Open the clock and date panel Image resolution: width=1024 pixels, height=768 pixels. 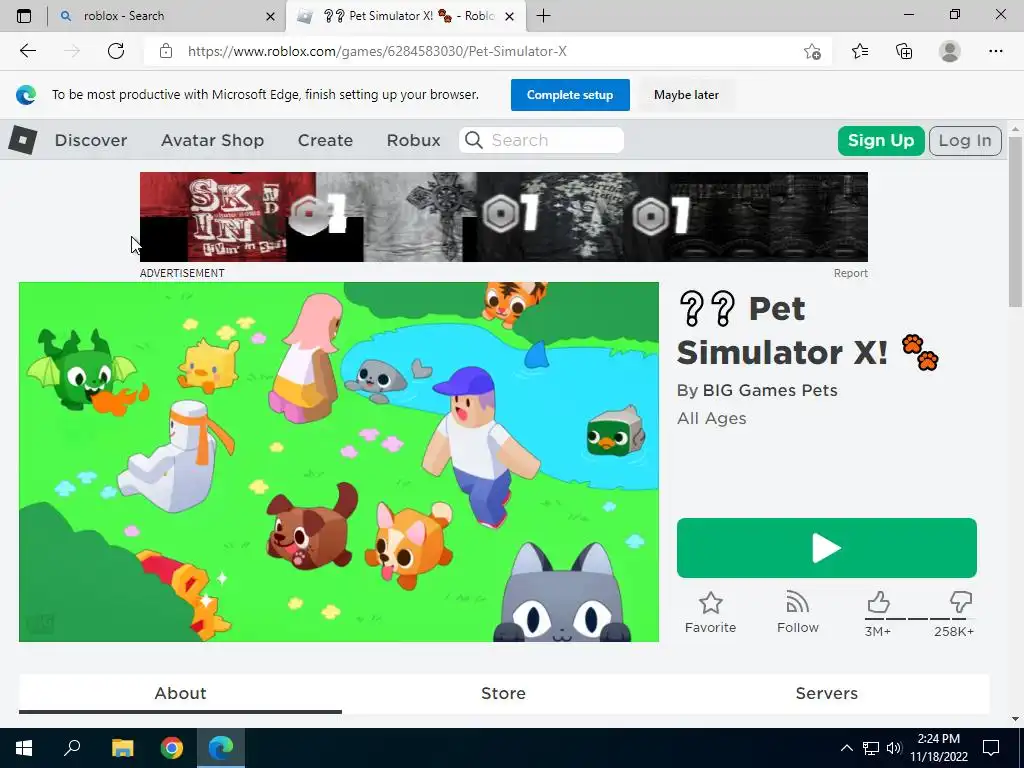tap(938, 748)
